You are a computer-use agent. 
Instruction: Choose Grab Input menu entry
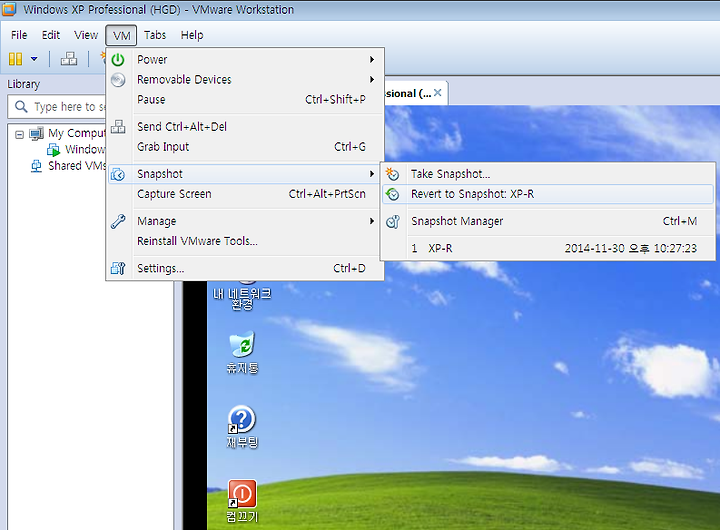pyautogui.click(x=245, y=147)
